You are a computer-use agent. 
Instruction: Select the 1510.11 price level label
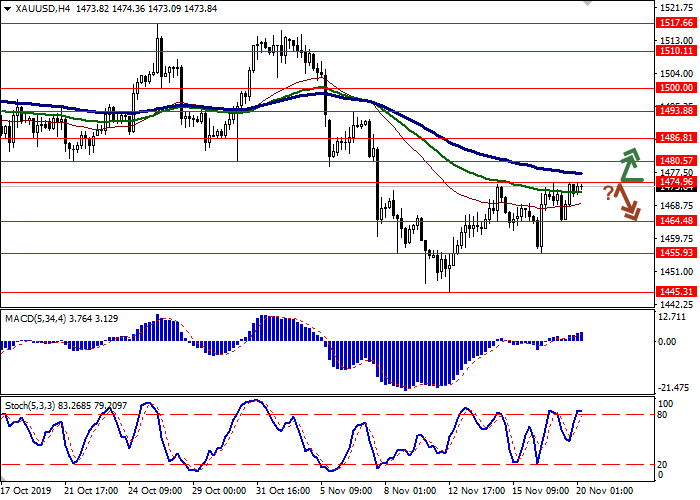(671, 49)
